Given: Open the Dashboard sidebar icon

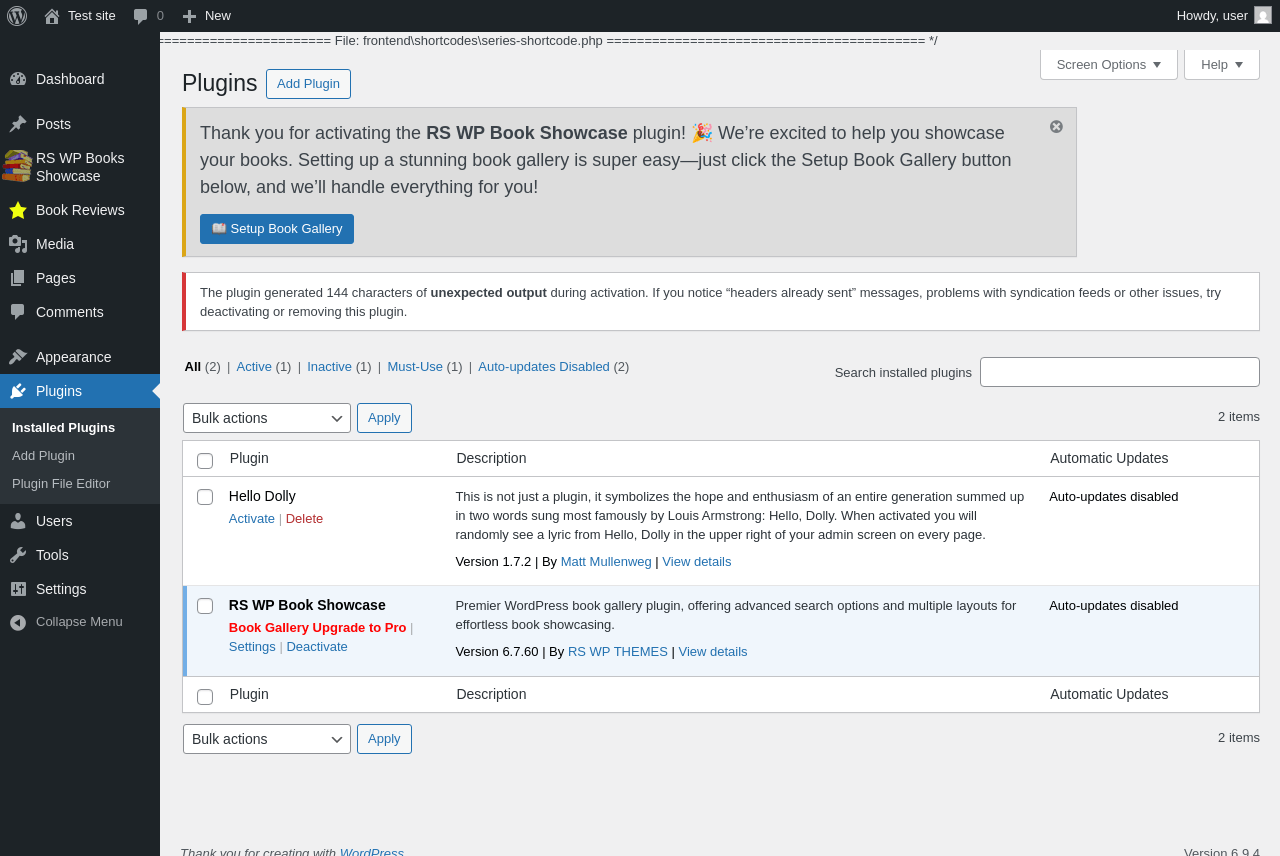Looking at the screenshot, I should pos(18,79).
